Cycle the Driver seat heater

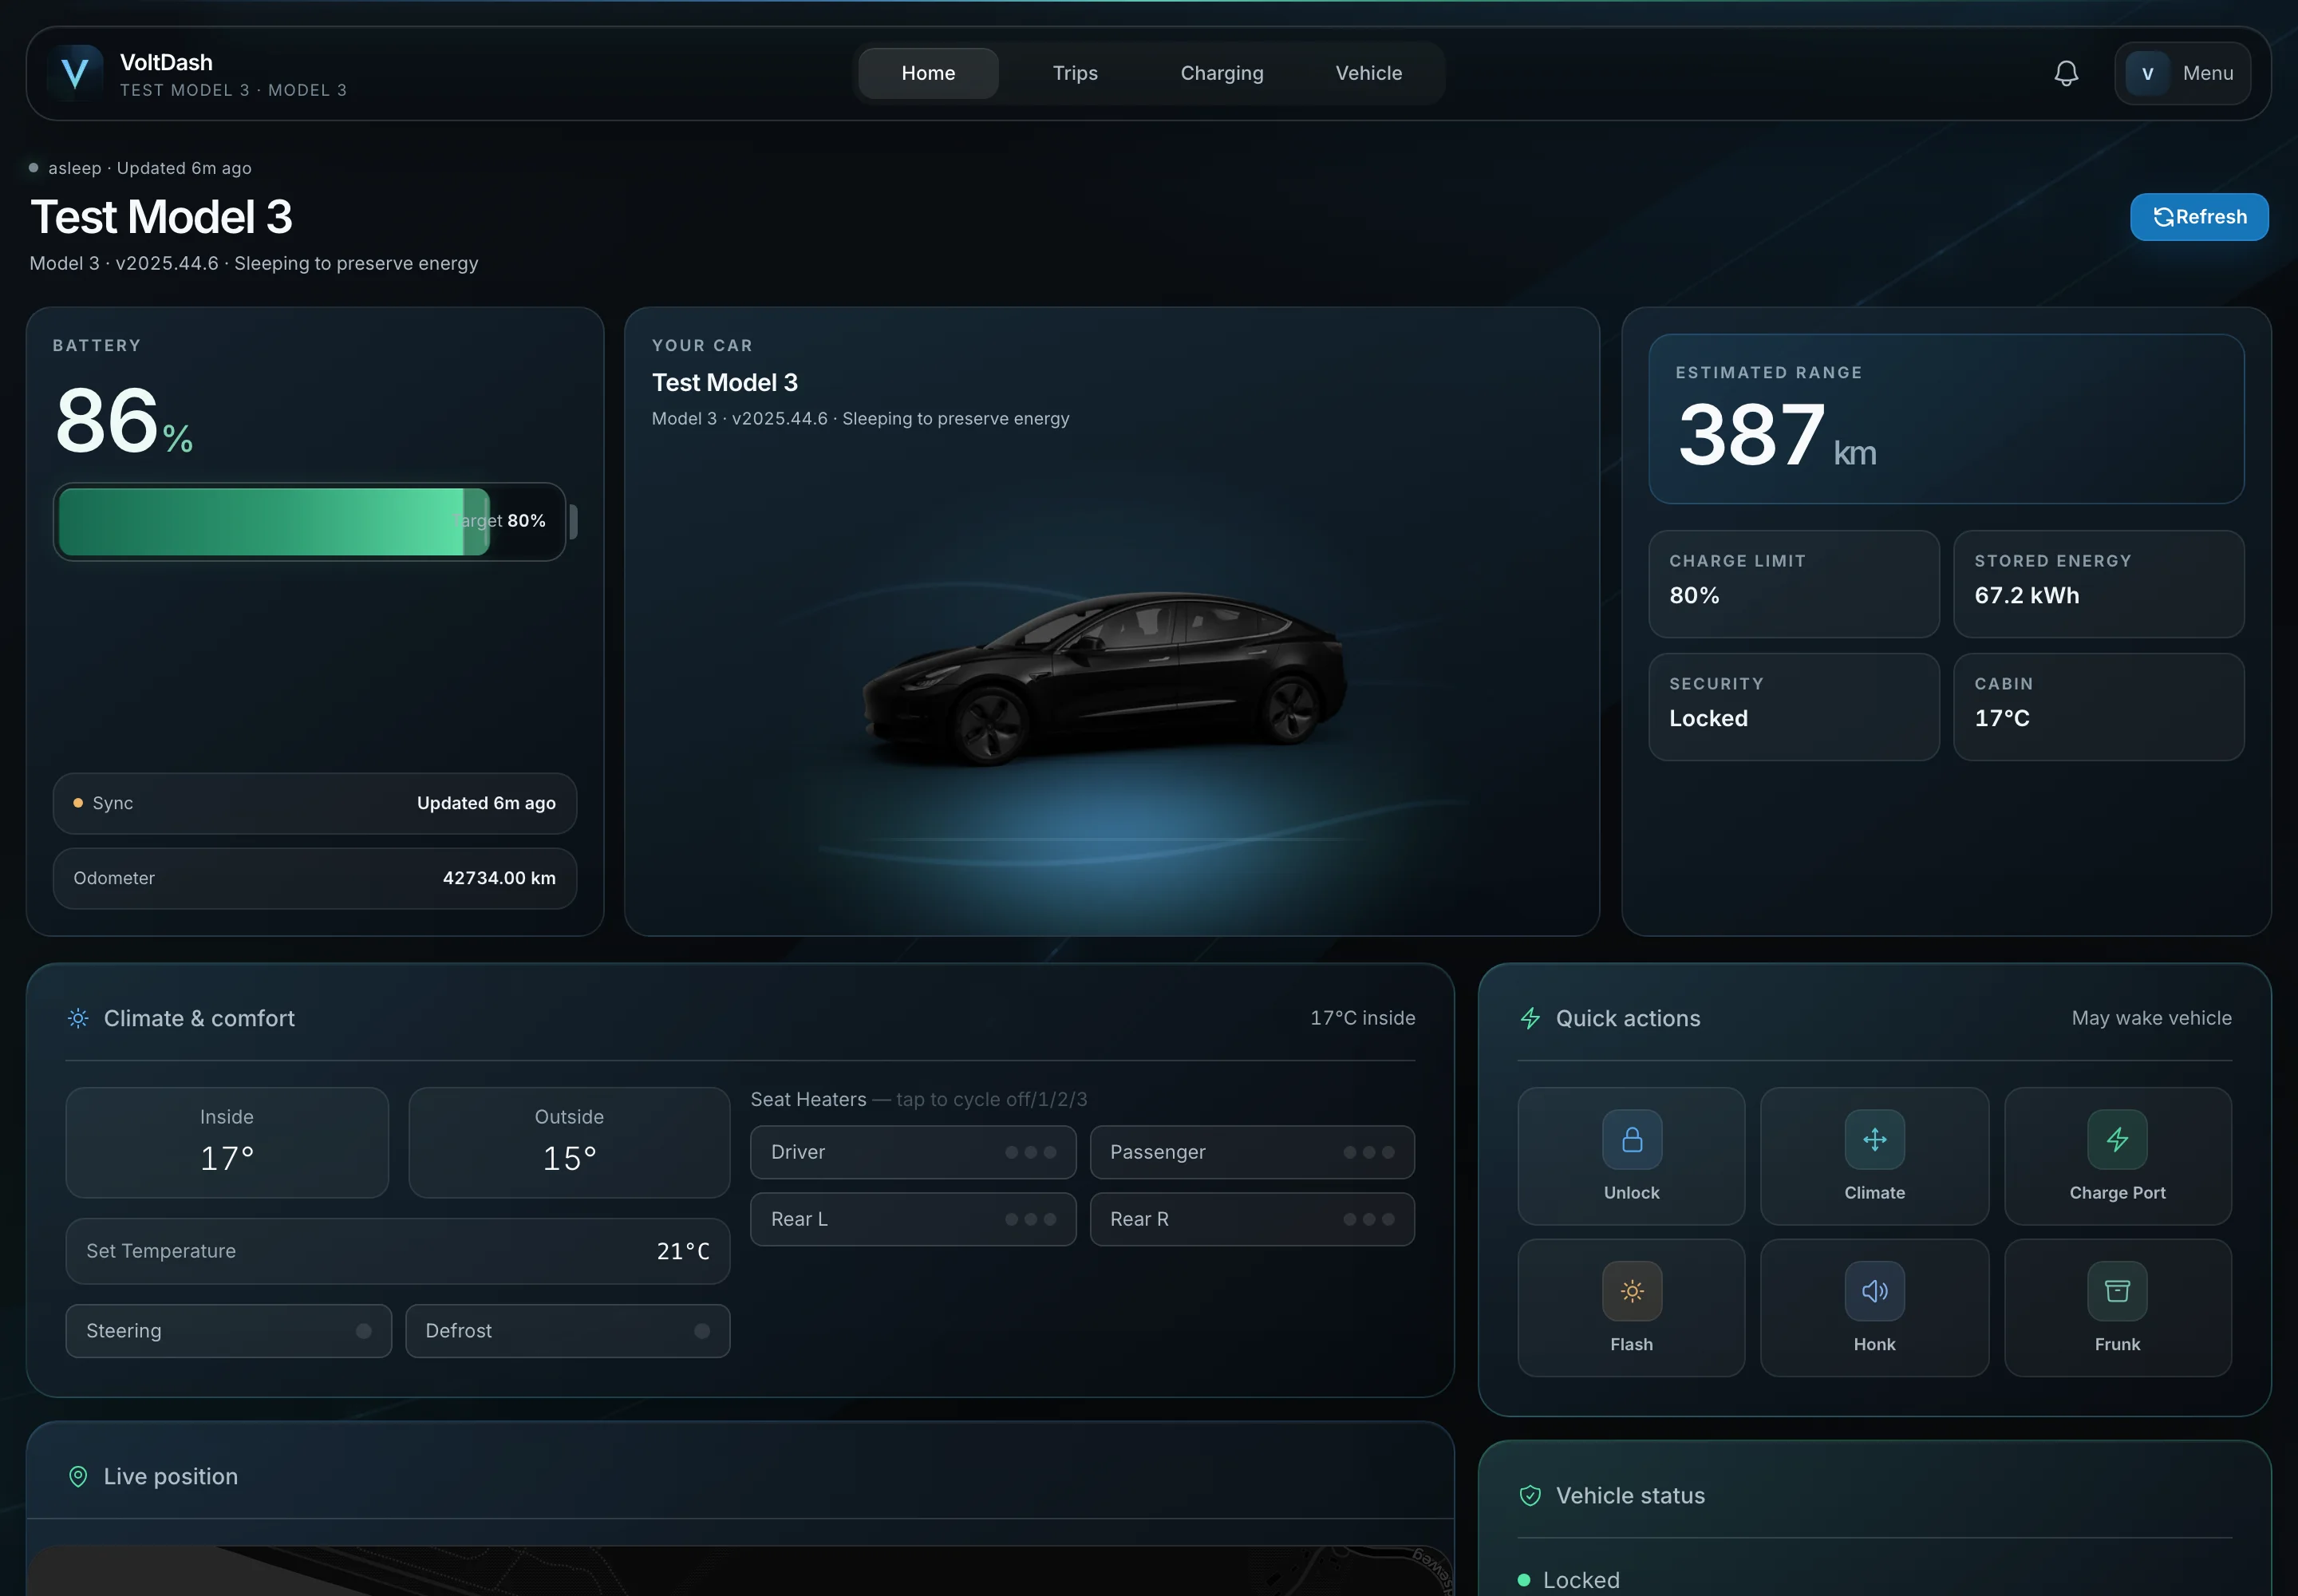coord(913,1152)
